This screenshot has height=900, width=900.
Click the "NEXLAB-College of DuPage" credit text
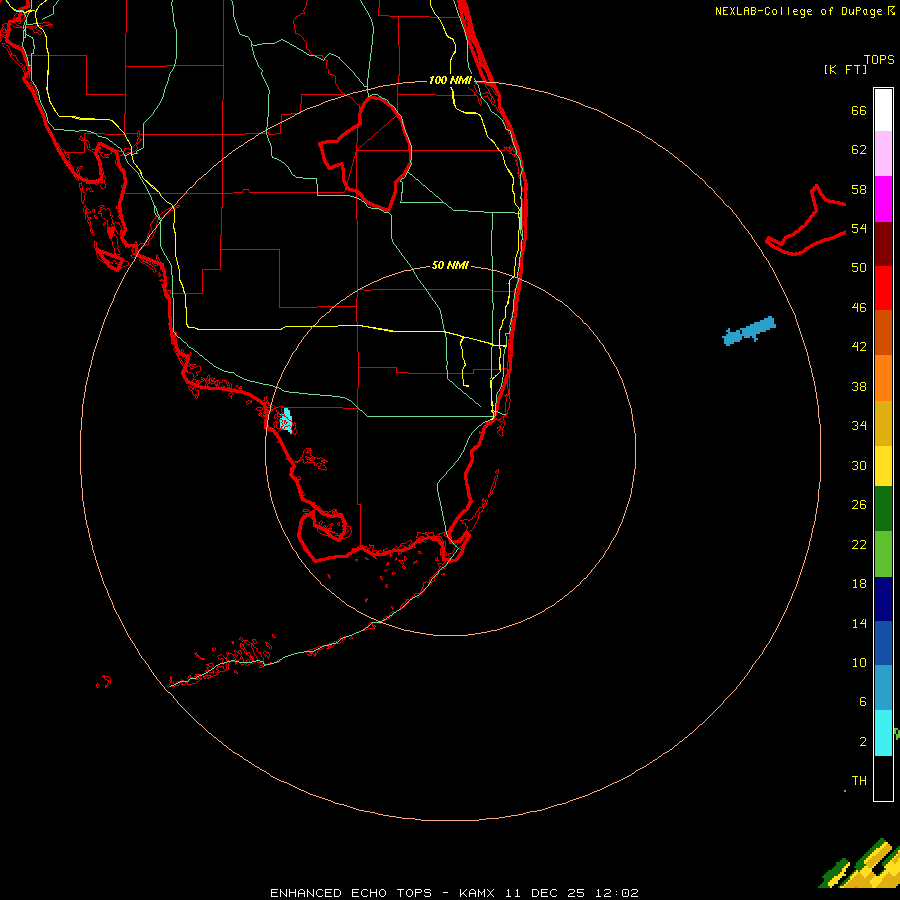pyautogui.click(x=799, y=11)
